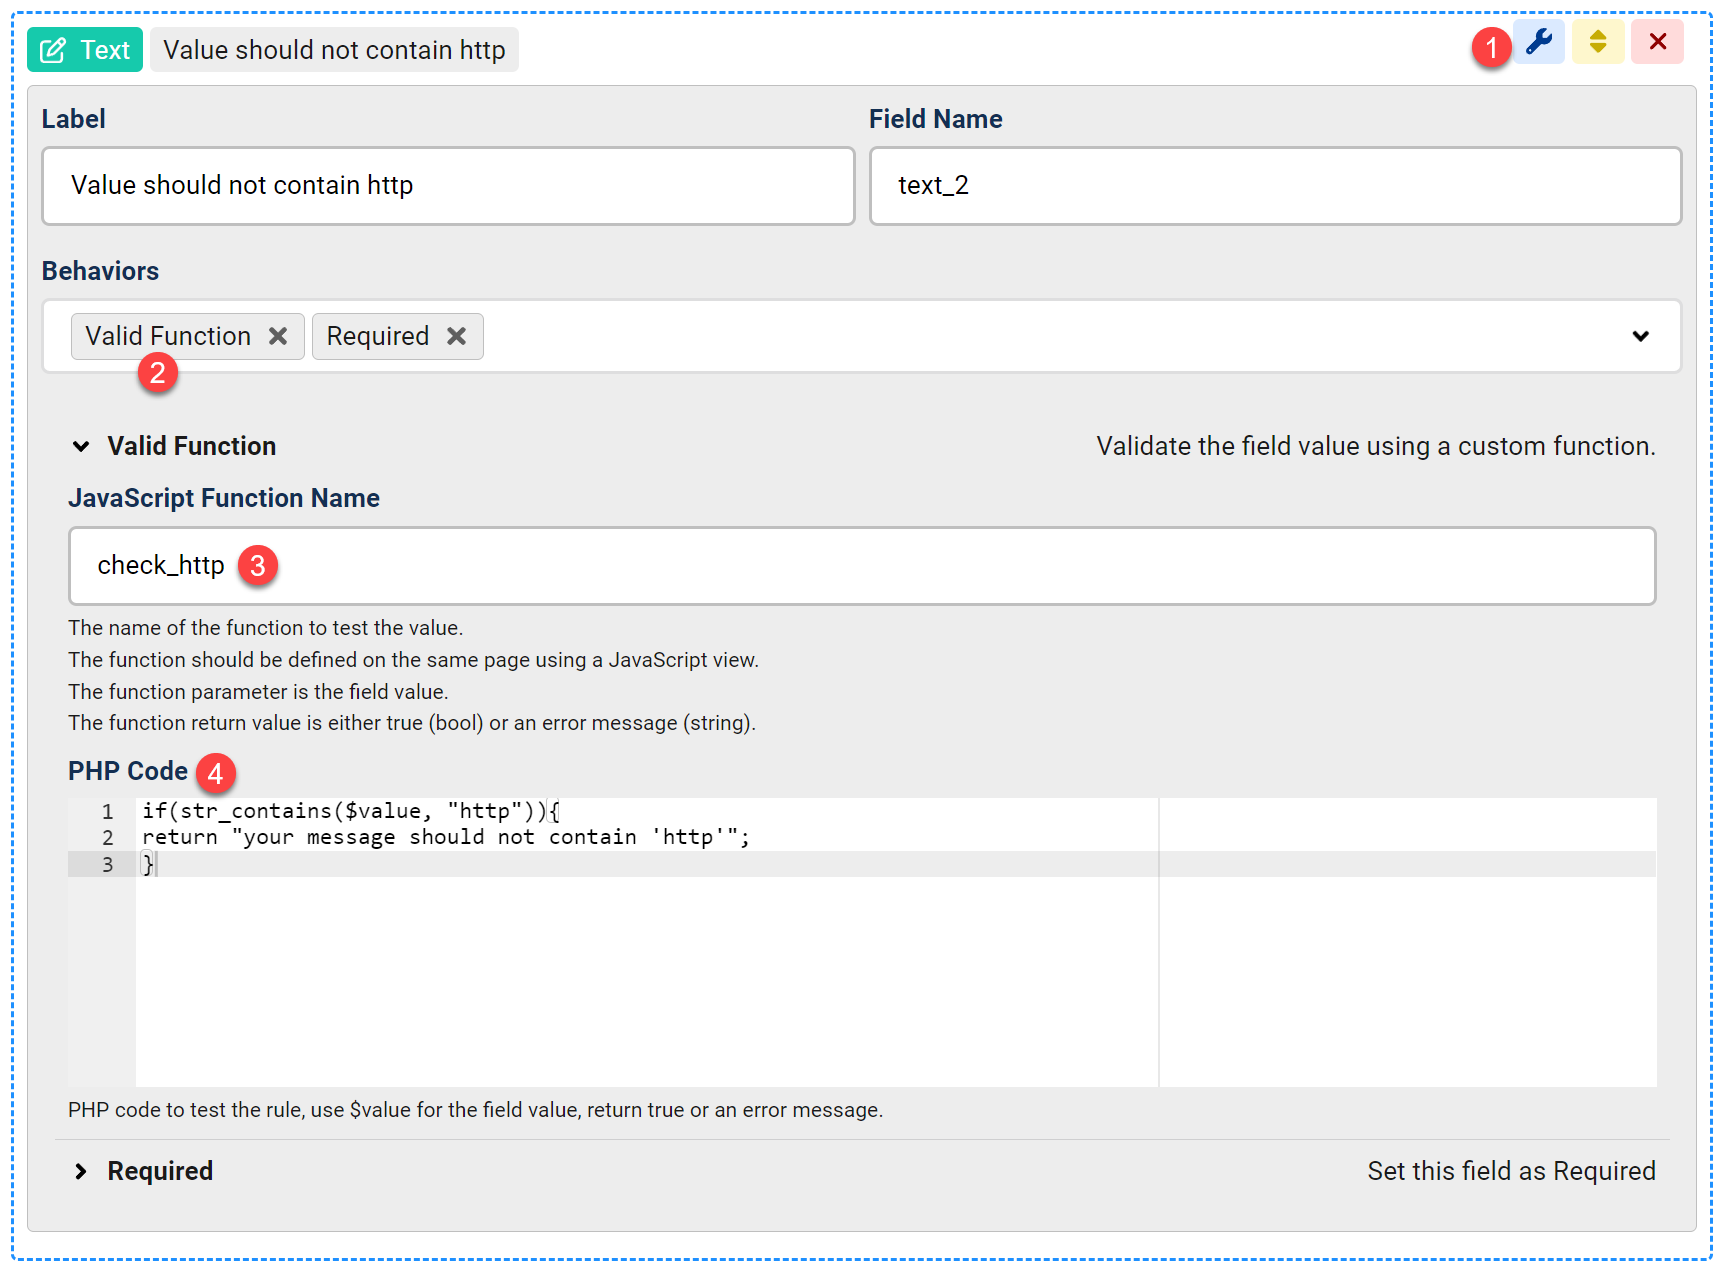This screenshot has width=1719, height=1266.
Task: Click the Valid Function section heading
Action: (192, 446)
